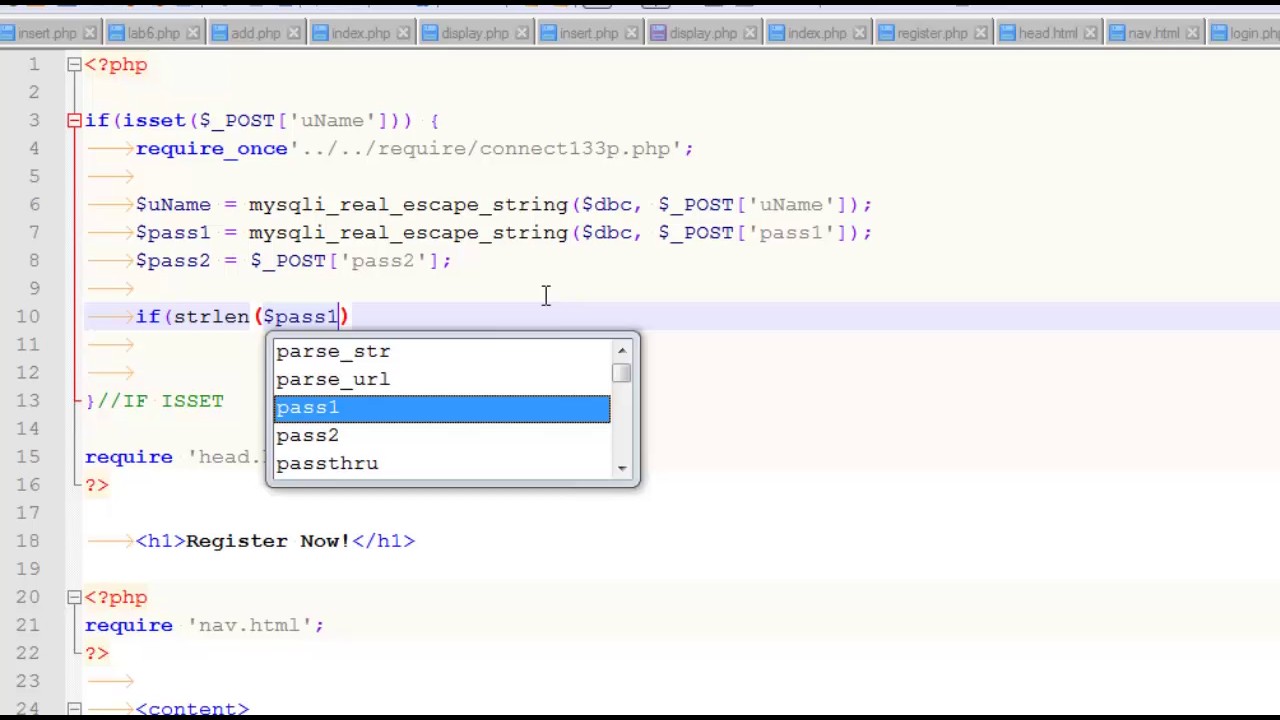The image size is (1280, 720).
Task: Click "isset" keyword on line 3
Action: tap(154, 121)
